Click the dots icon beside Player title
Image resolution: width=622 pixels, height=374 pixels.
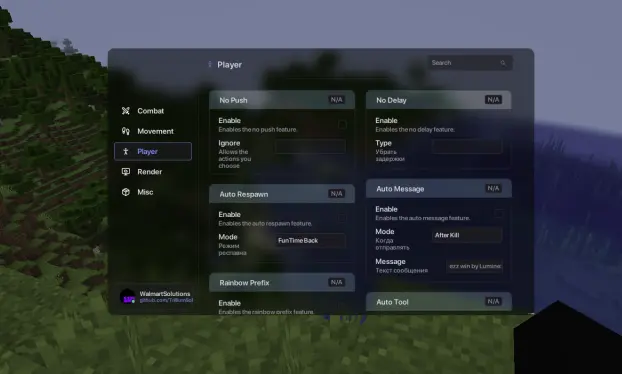point(210,64)
